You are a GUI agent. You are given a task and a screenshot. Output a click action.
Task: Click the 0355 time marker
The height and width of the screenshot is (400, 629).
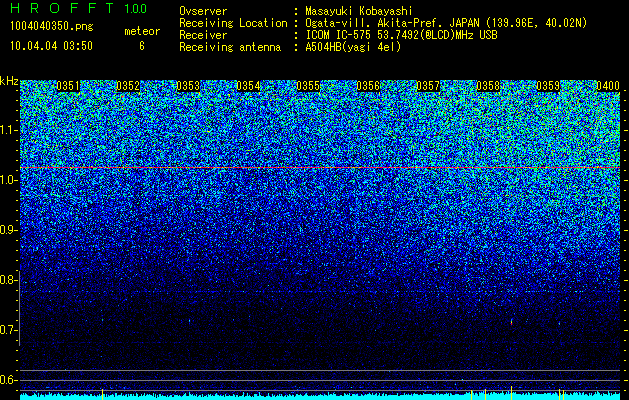(308, 86)
